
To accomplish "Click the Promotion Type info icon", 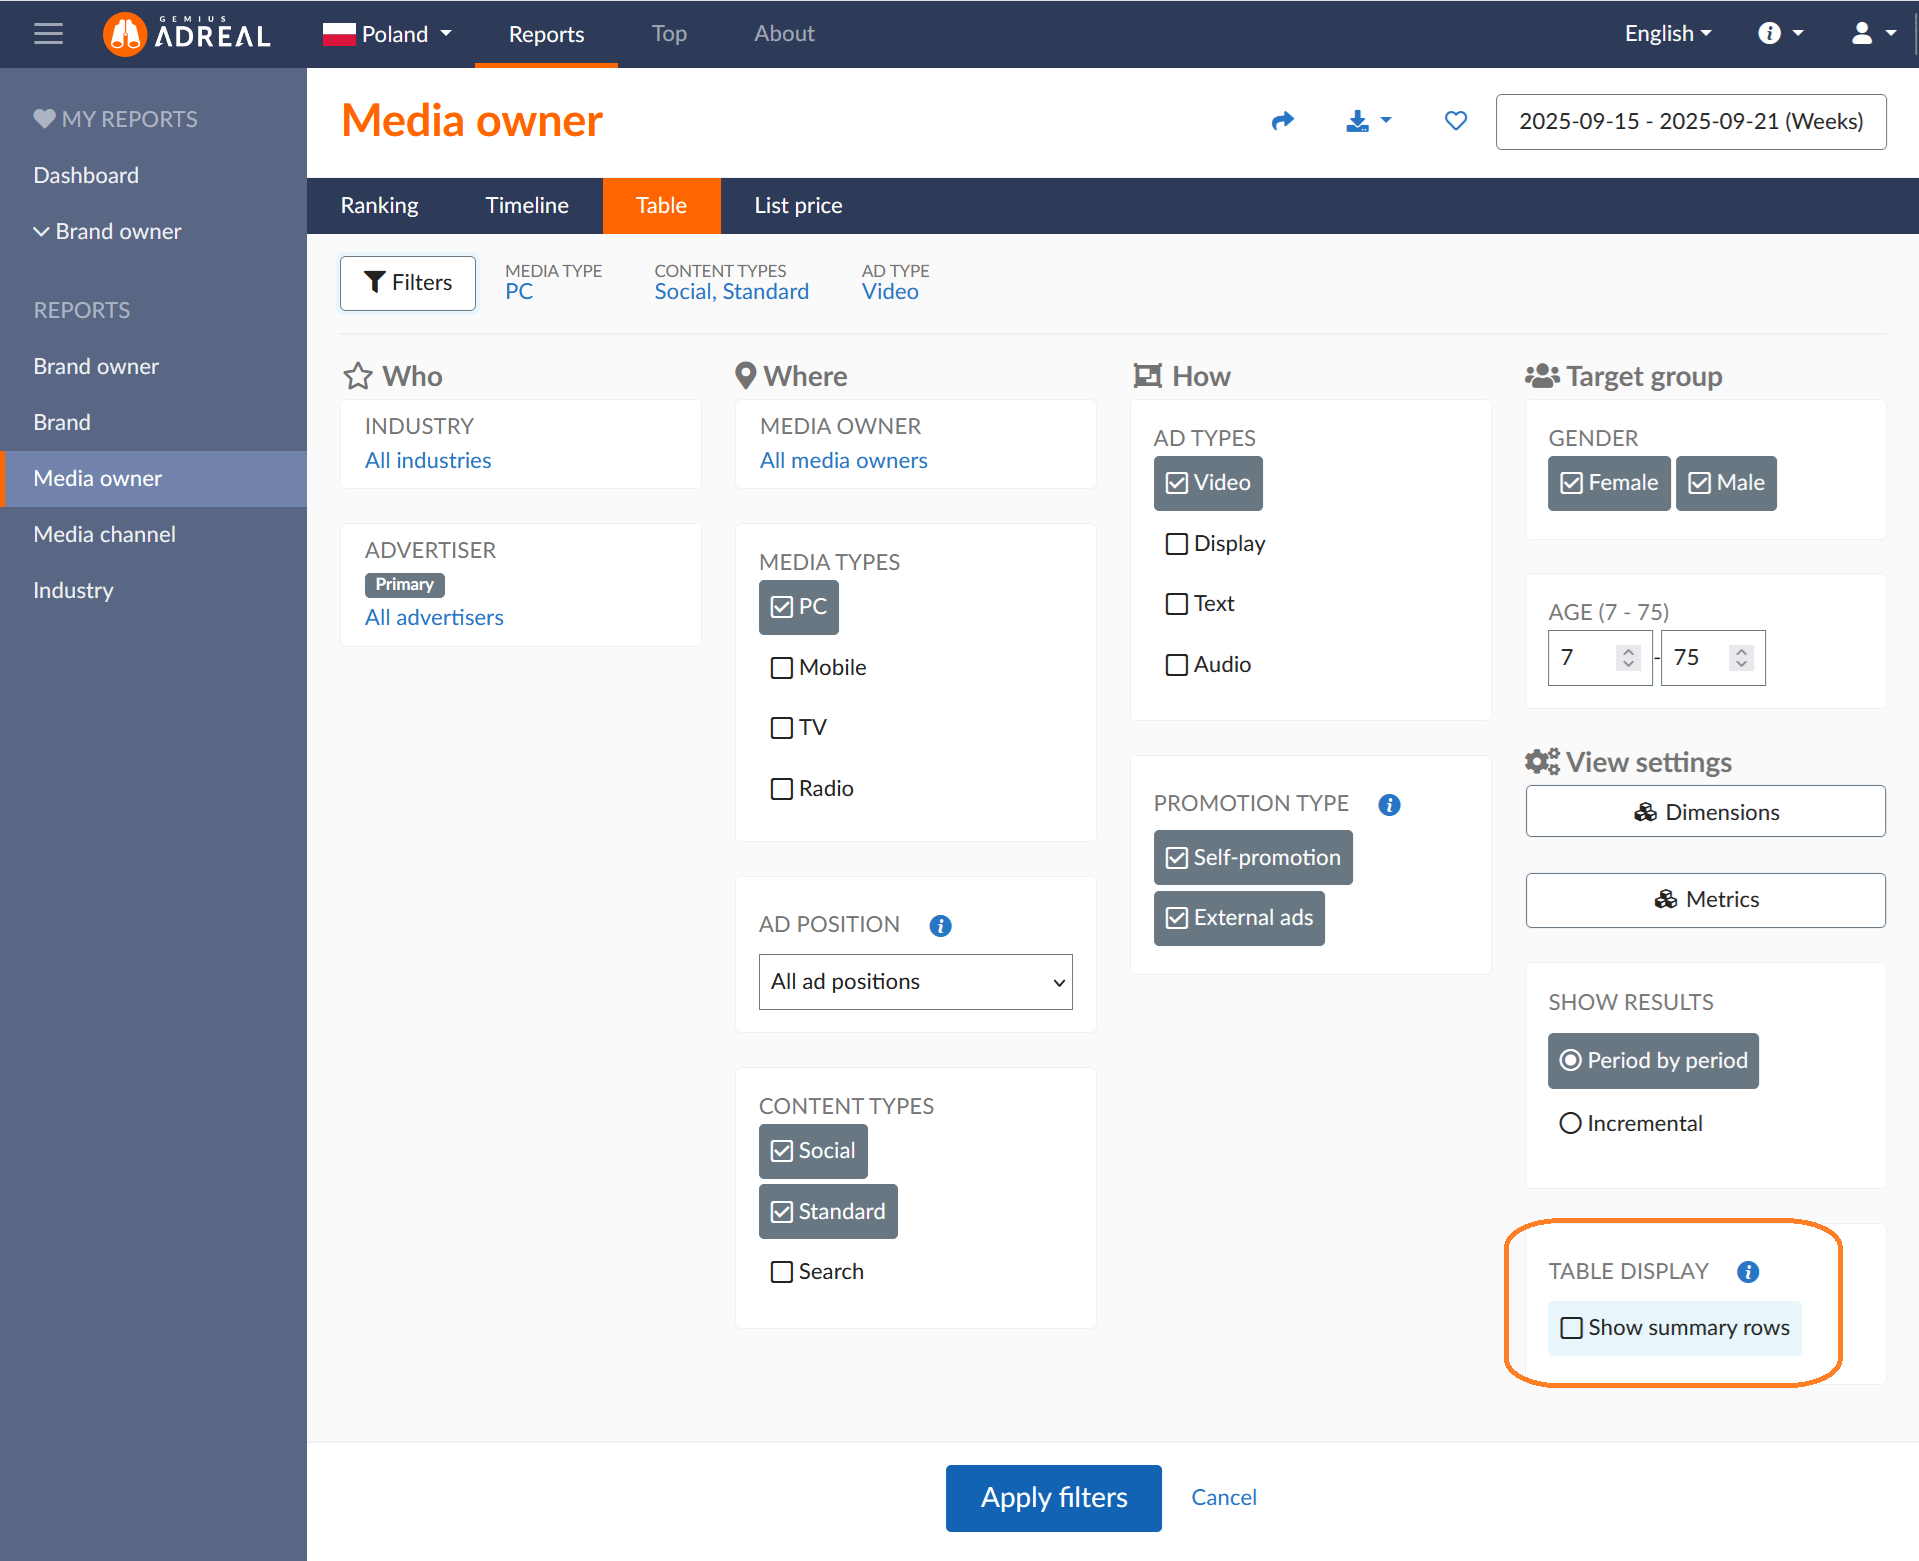I will (x=1388, y=805).
